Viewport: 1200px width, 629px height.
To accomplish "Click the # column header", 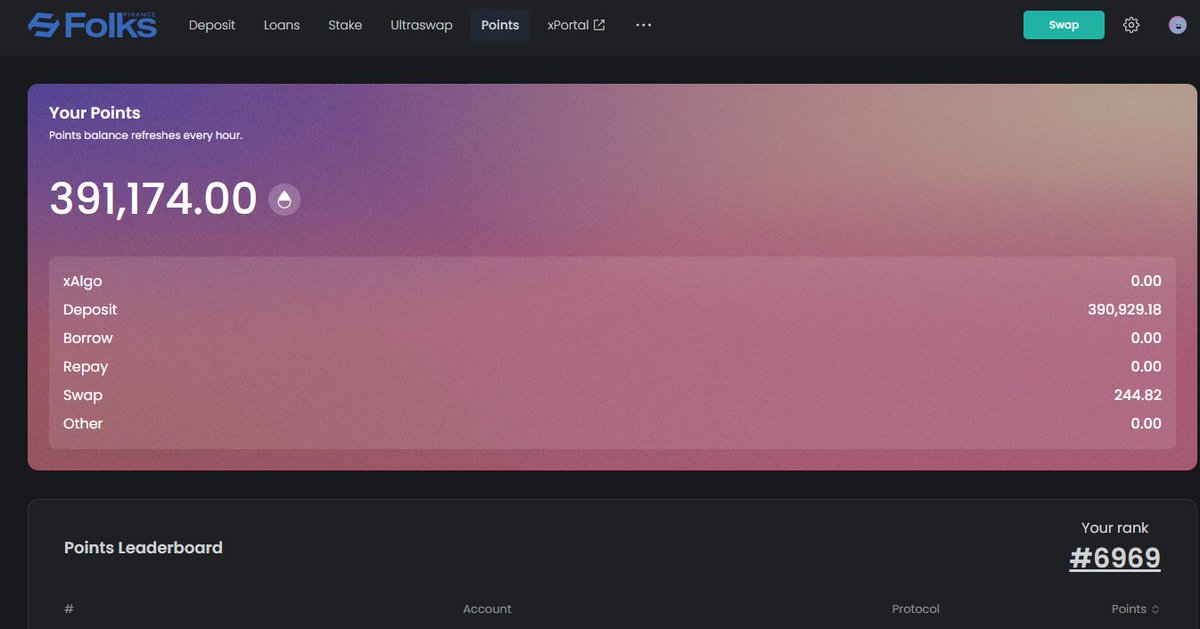I will point(69,609).
